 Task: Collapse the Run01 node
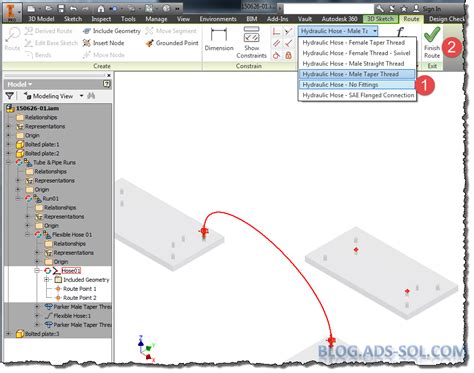18,198
